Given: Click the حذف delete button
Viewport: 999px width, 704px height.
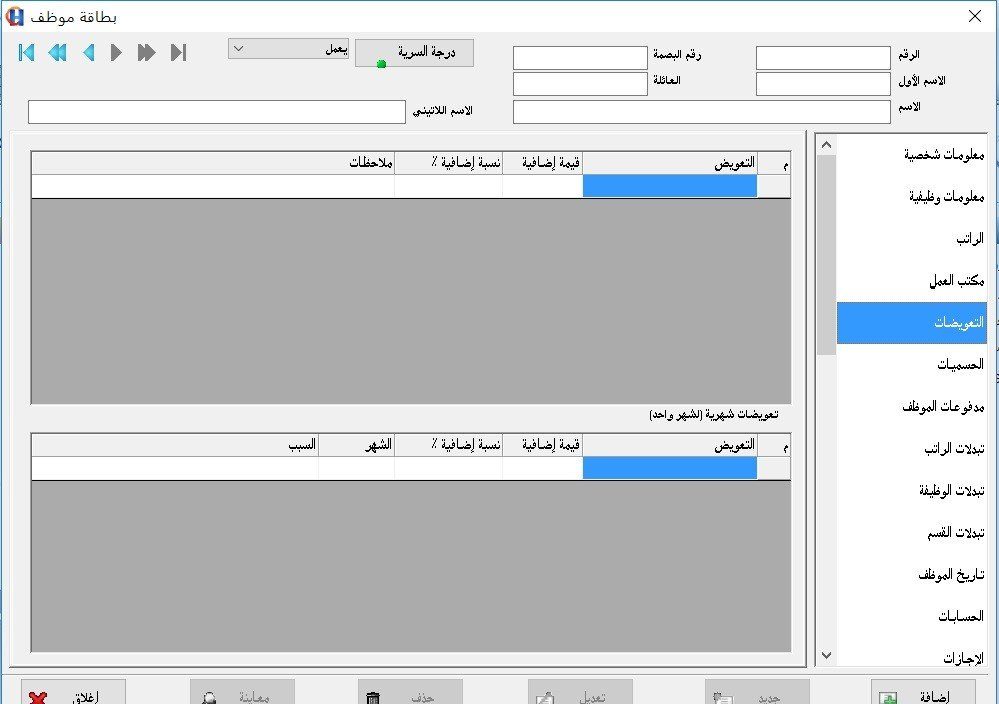Looking at the screenshot, I should tap(410, 693).
